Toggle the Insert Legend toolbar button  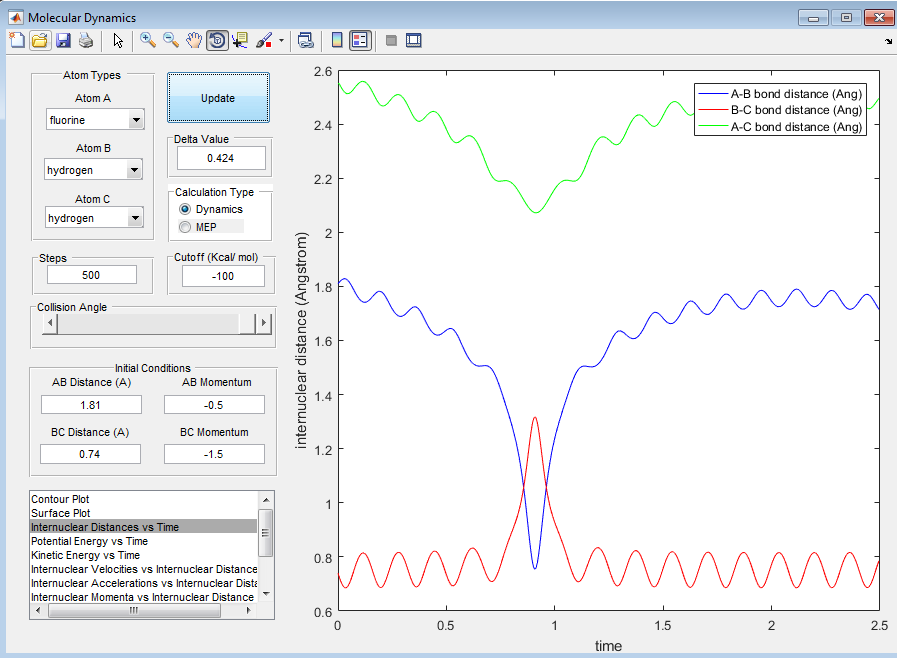[x=360, y=40]
